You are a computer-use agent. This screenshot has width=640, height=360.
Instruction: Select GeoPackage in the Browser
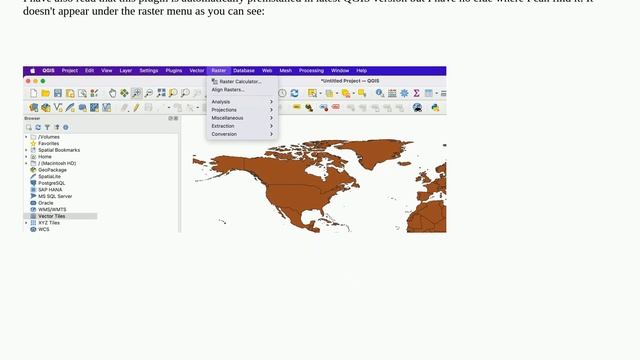point(52,170)
